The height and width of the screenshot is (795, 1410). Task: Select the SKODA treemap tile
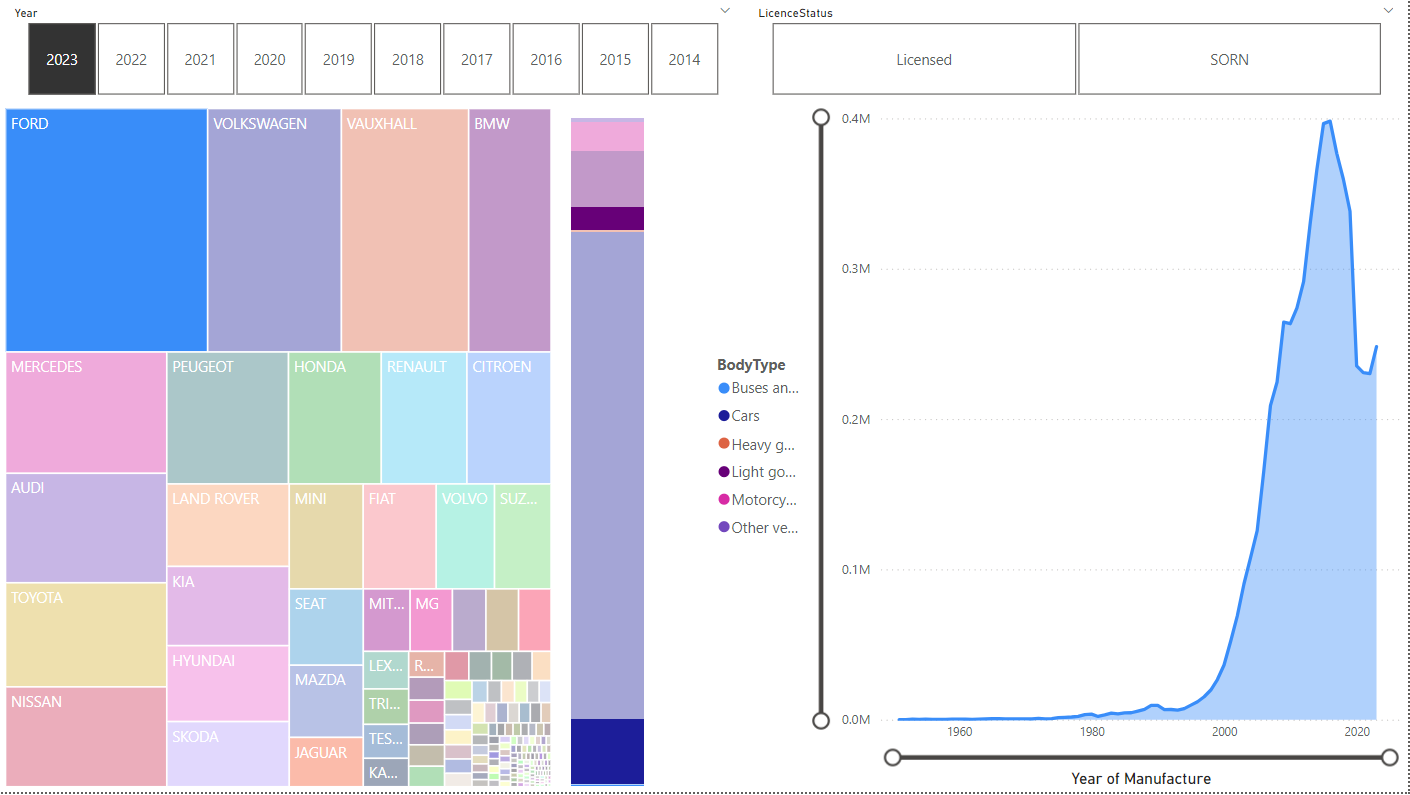coord(228,754)
